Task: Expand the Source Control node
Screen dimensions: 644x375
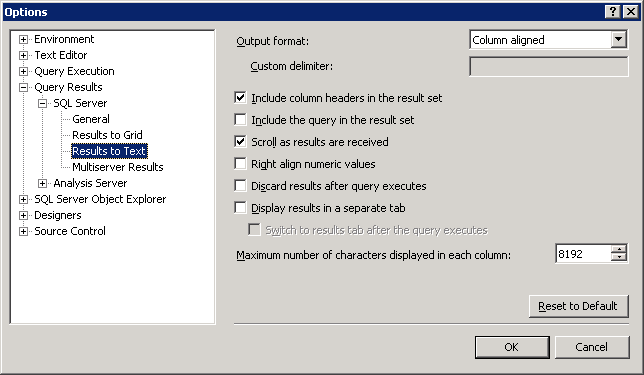Action: point(23,231)
